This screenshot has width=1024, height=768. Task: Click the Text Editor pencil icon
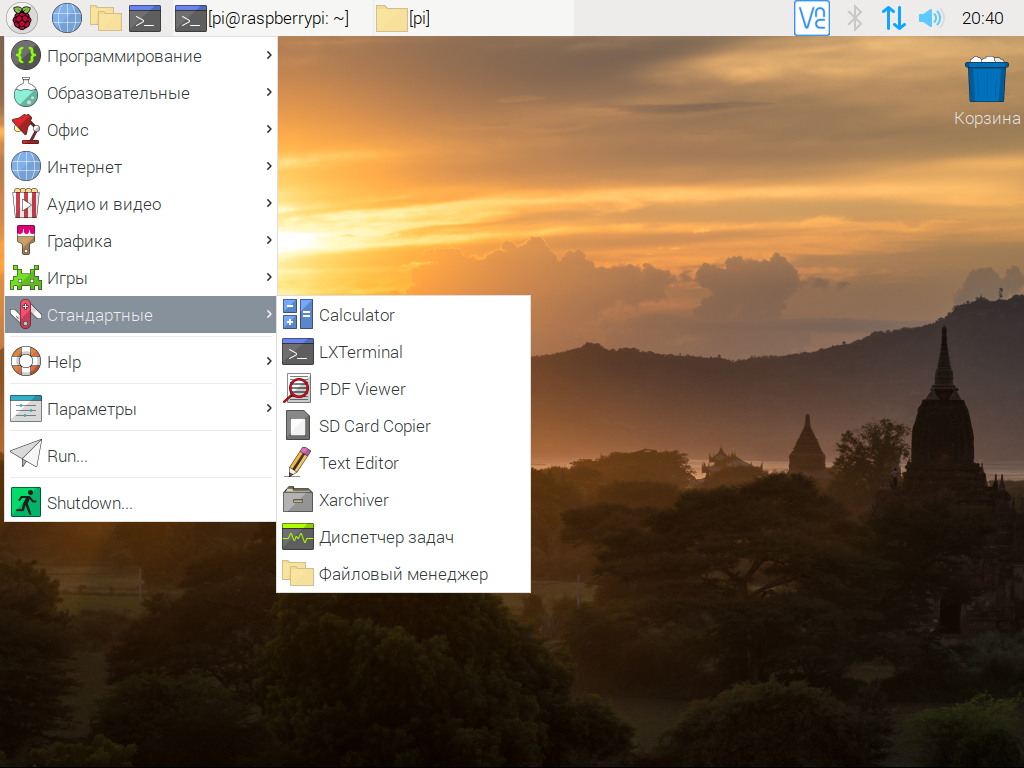(x=298, y=462)
